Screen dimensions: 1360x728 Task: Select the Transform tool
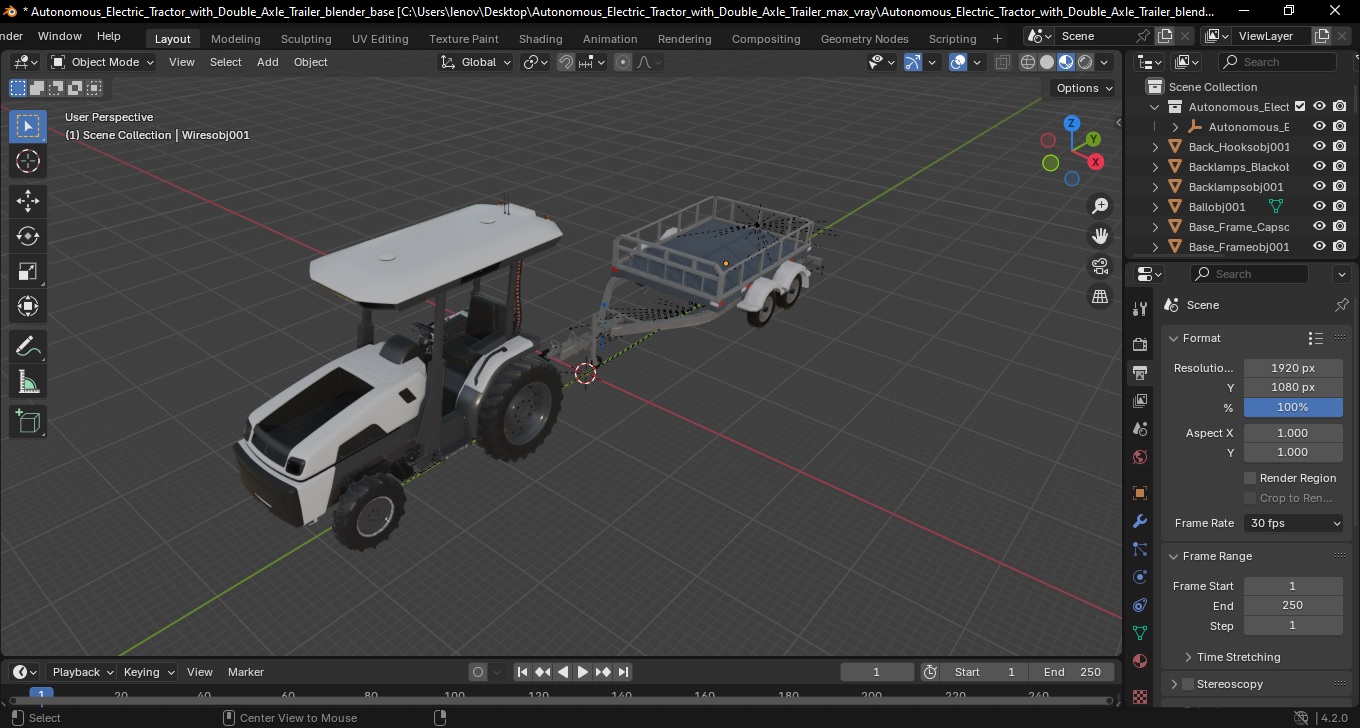tap(28, 306)
